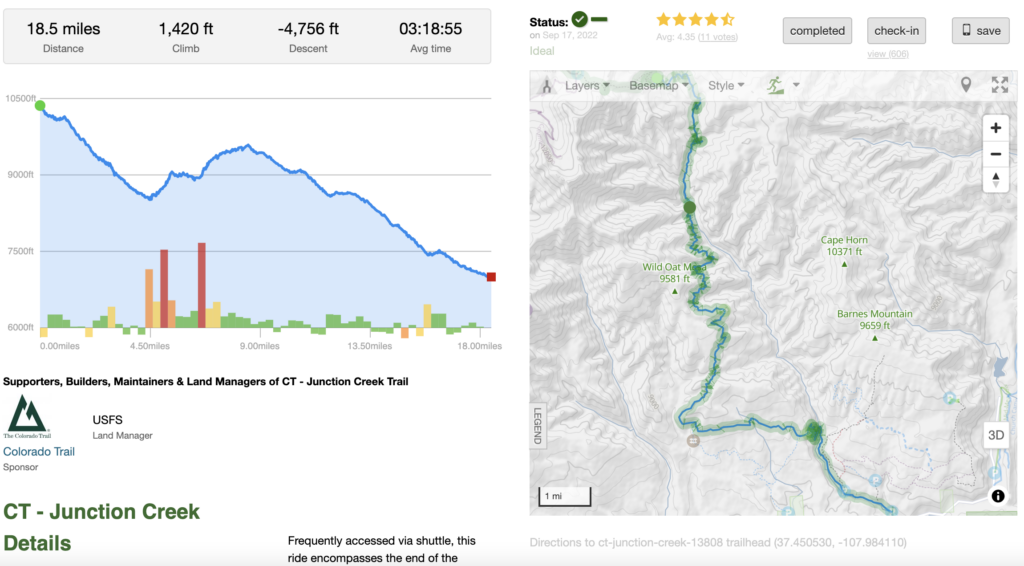1024x566 pixels.
Task: Save the trail to phone
Action: click(980, 31)
